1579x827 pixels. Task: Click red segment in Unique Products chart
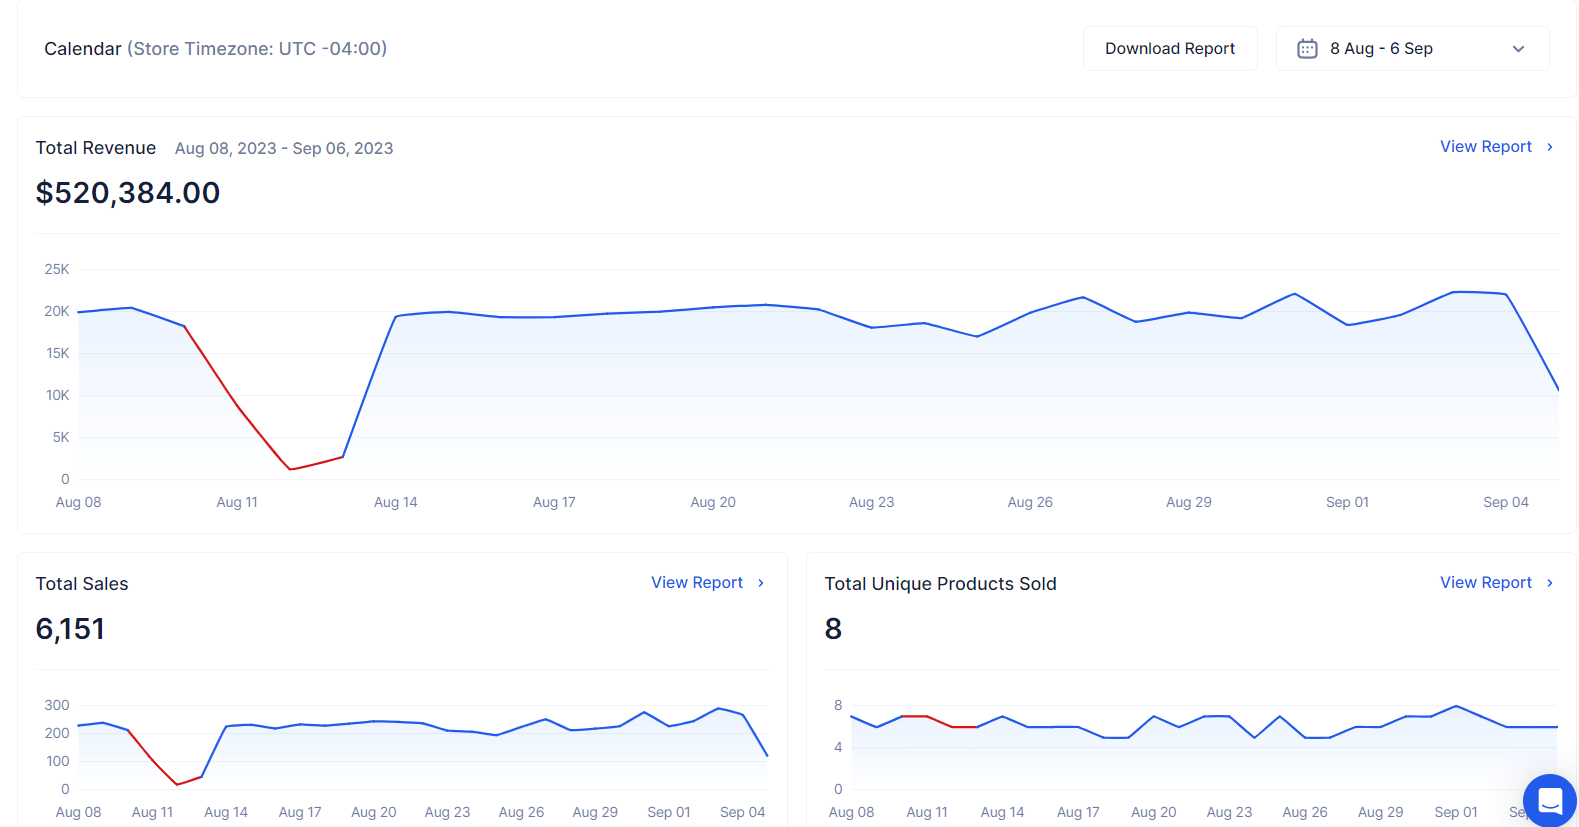(940, 722)
